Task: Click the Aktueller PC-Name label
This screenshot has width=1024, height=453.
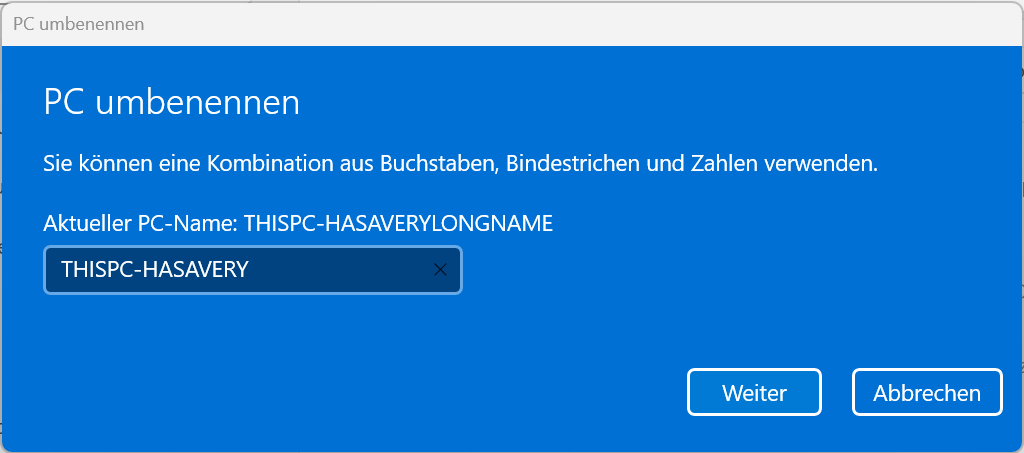Action: point(140,224)
